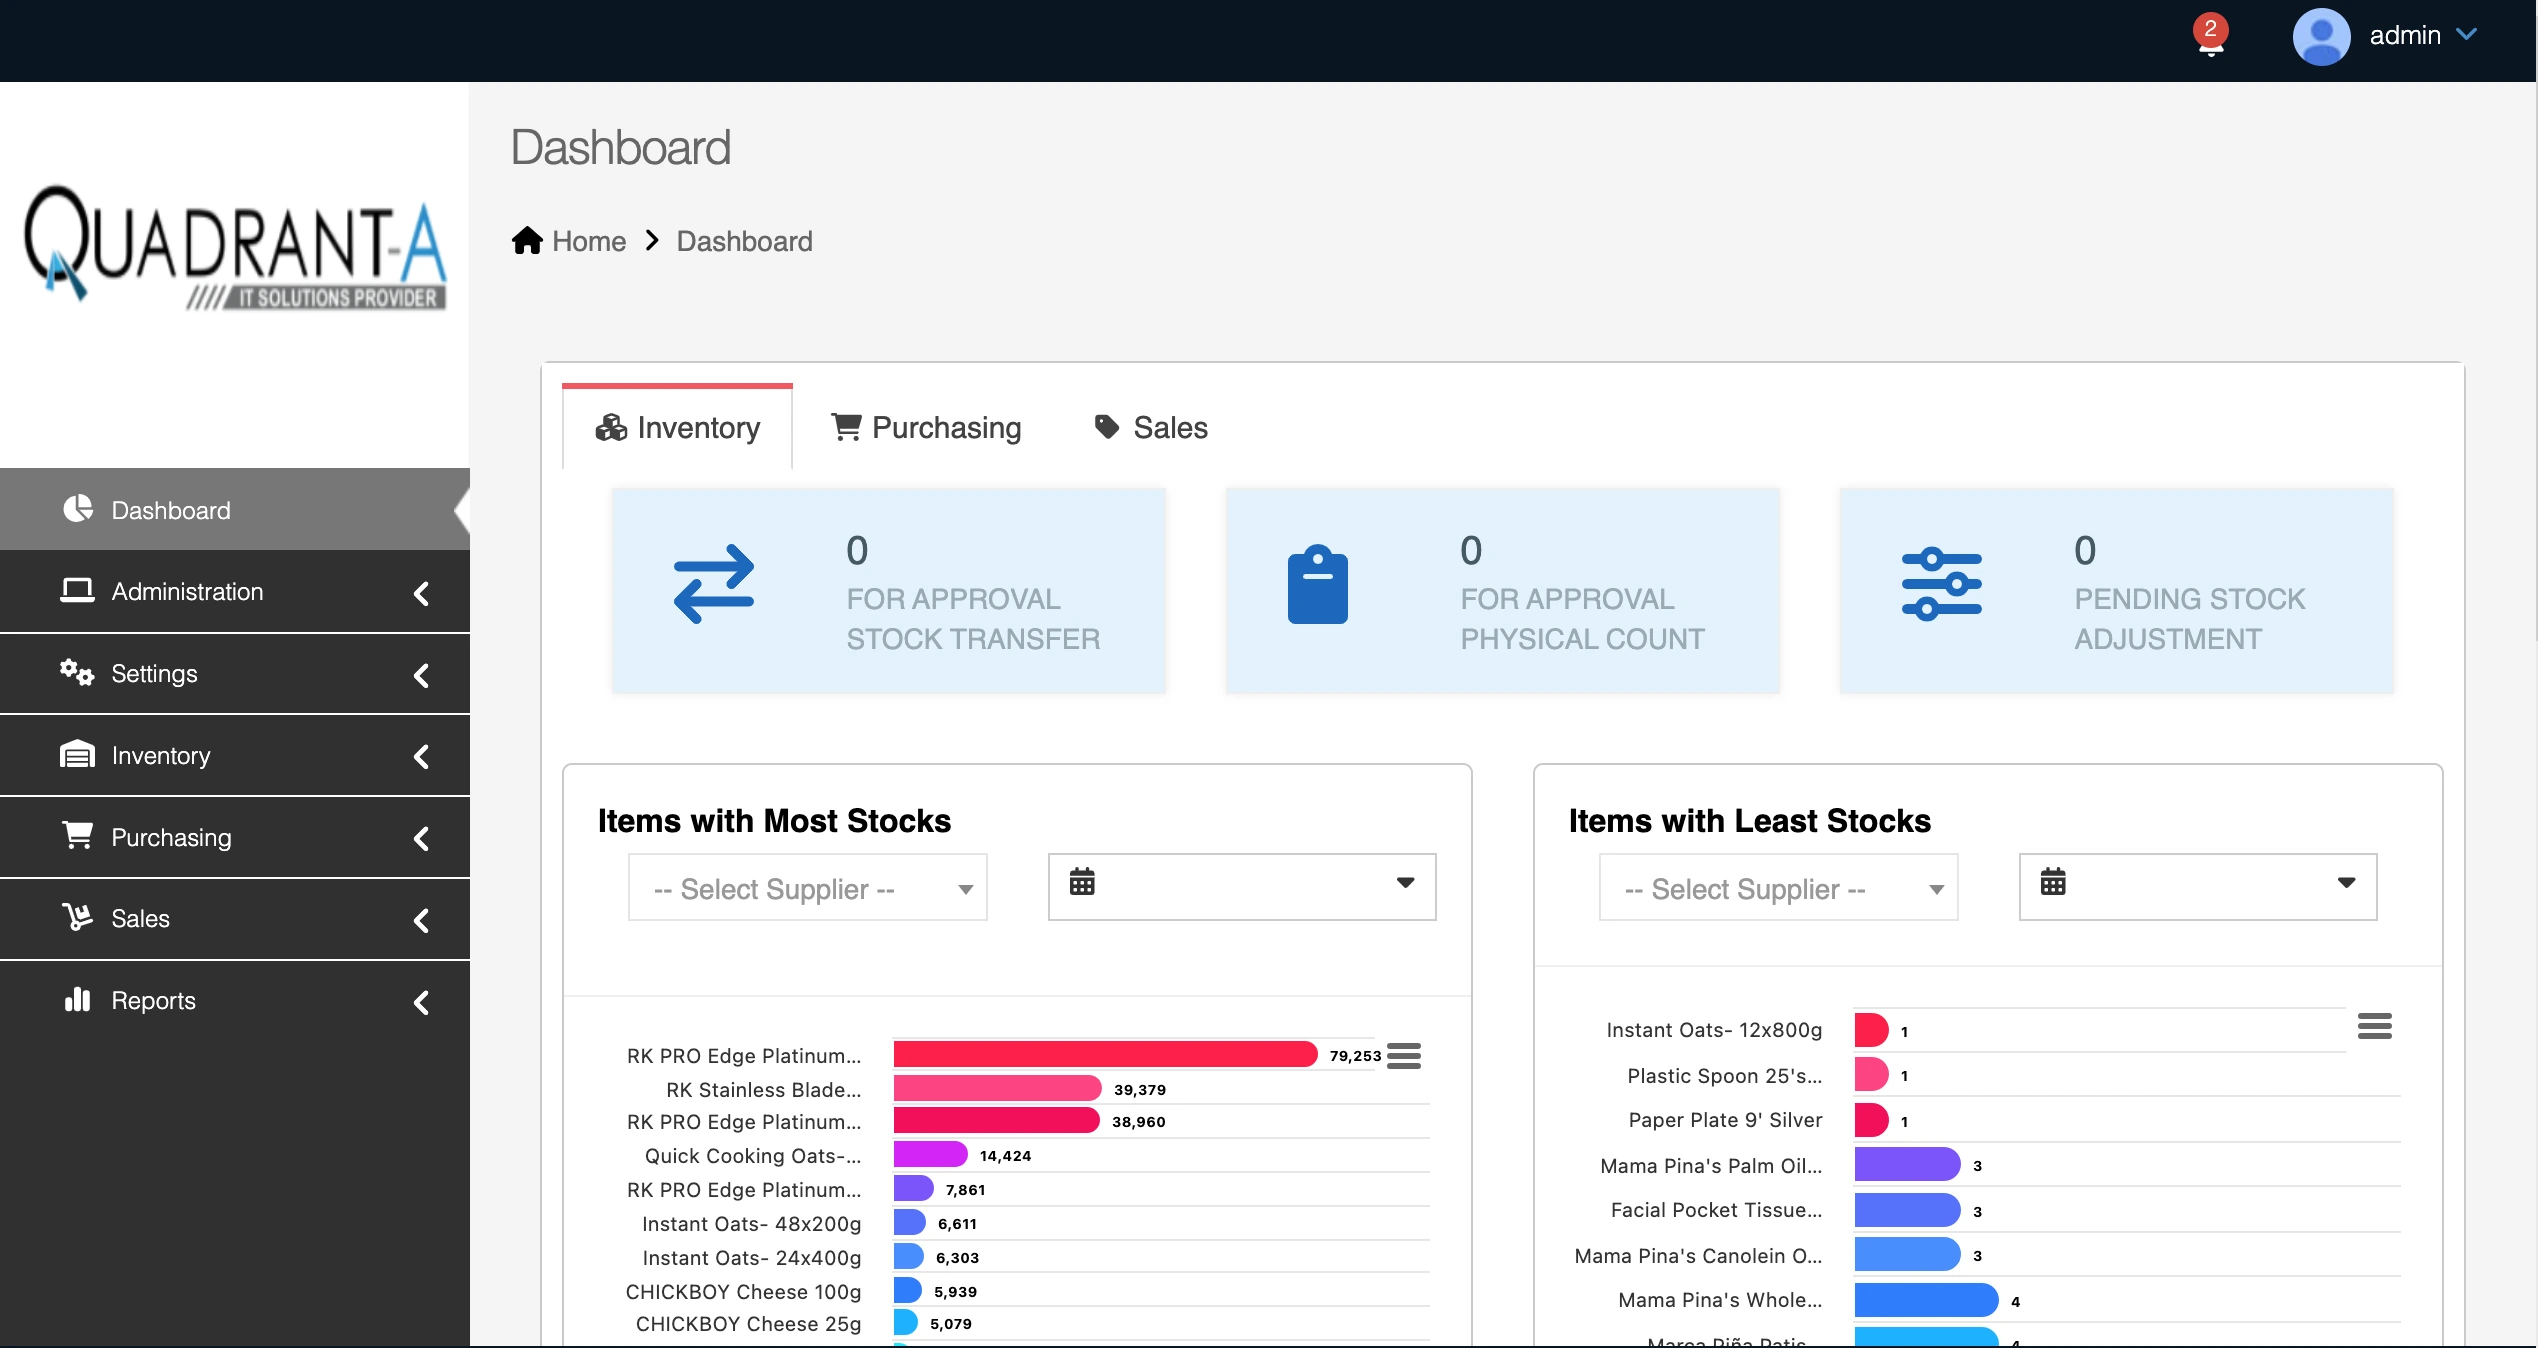Screen dimensions: 2538x1348
Task: Click the stock transfer arrows icon
Action: 714,585
